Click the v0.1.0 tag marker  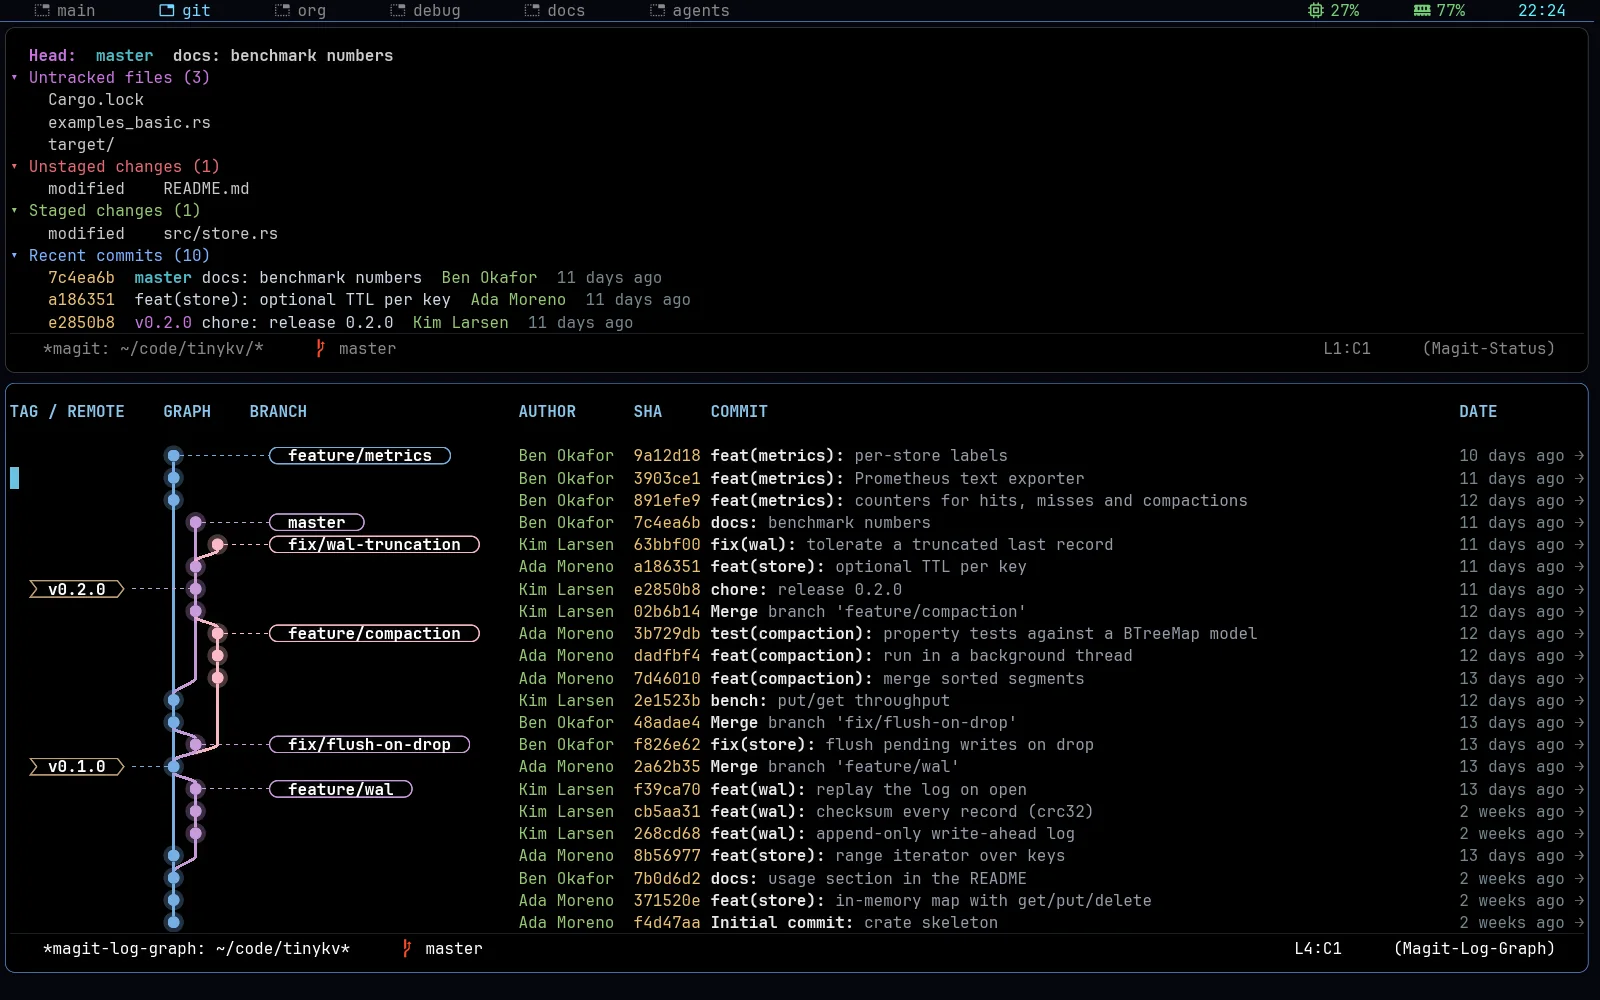77,766
